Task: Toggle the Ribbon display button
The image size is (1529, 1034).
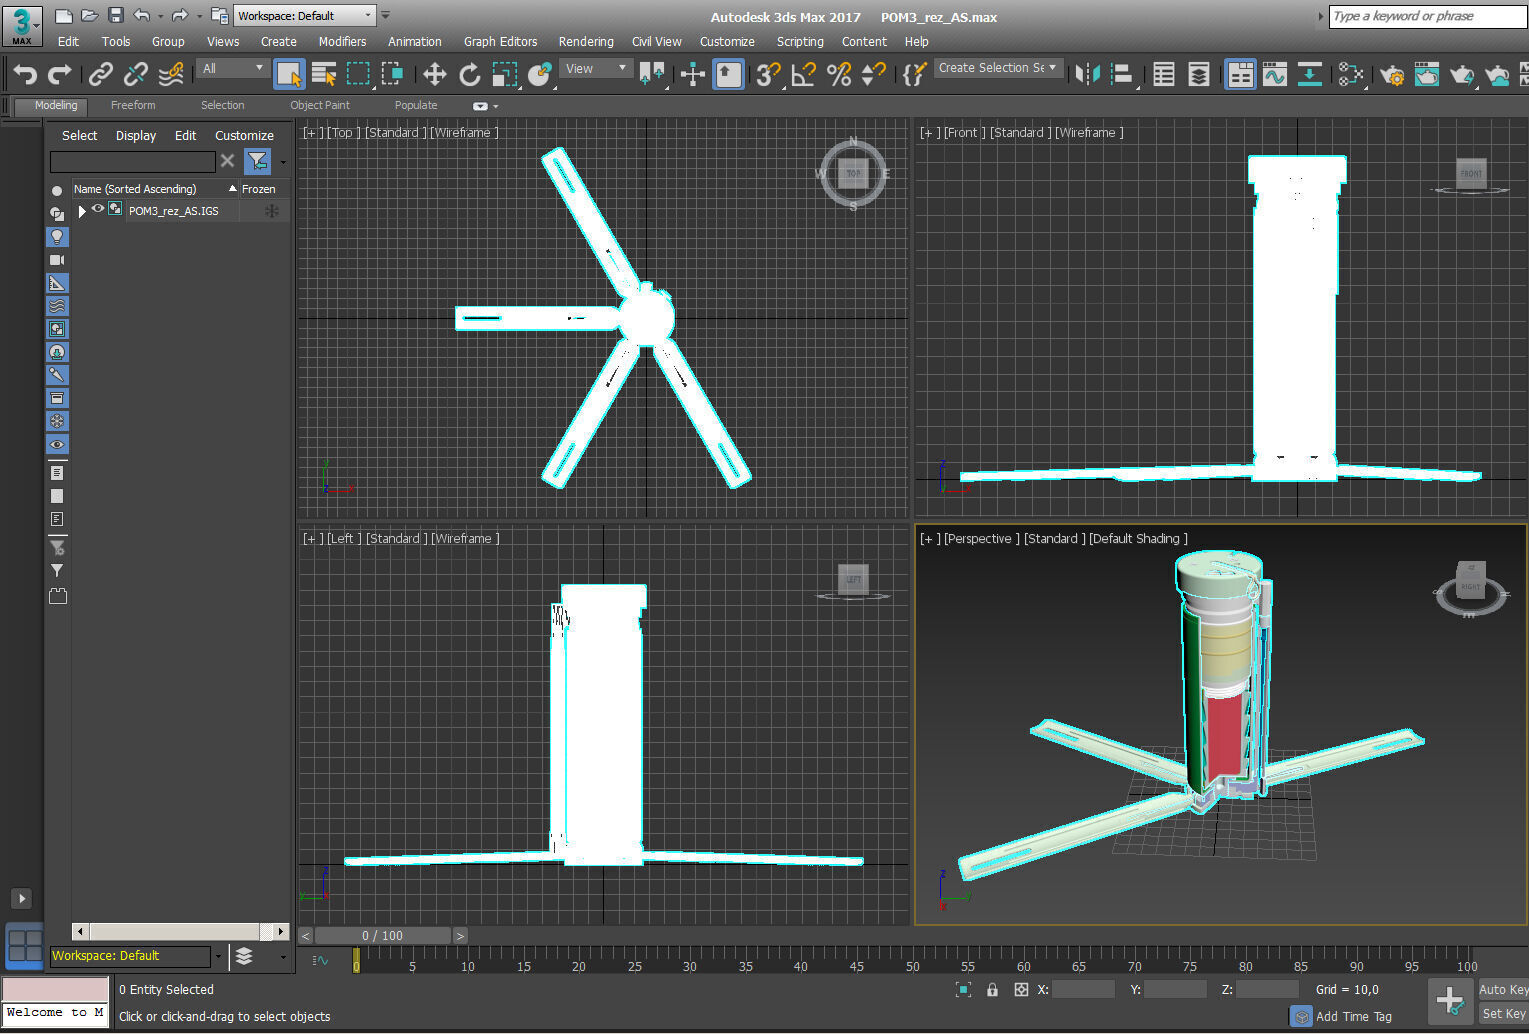Action: (1240, 74)
